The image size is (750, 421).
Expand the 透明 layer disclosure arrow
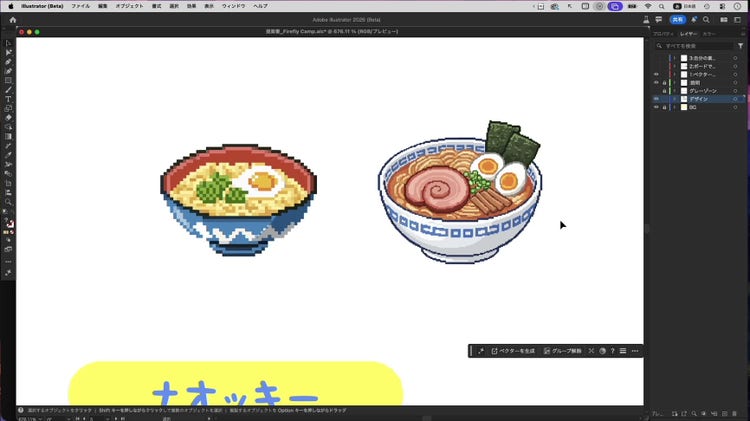674,83
